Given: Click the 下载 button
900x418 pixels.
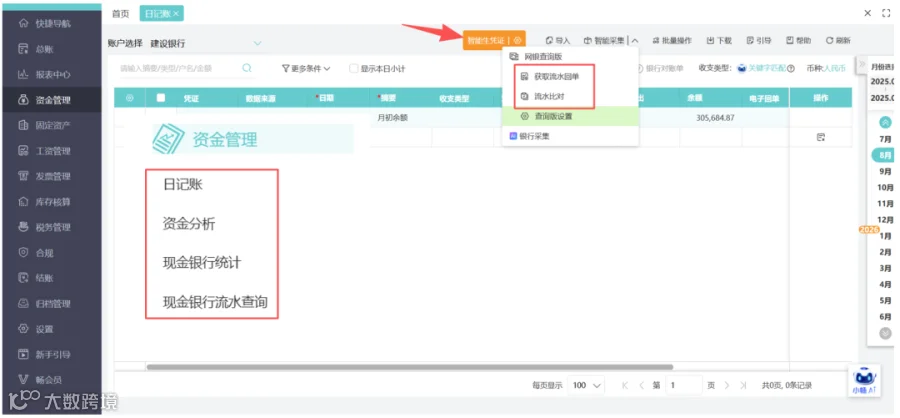Looking at the screenshot, I should point(719,40).
